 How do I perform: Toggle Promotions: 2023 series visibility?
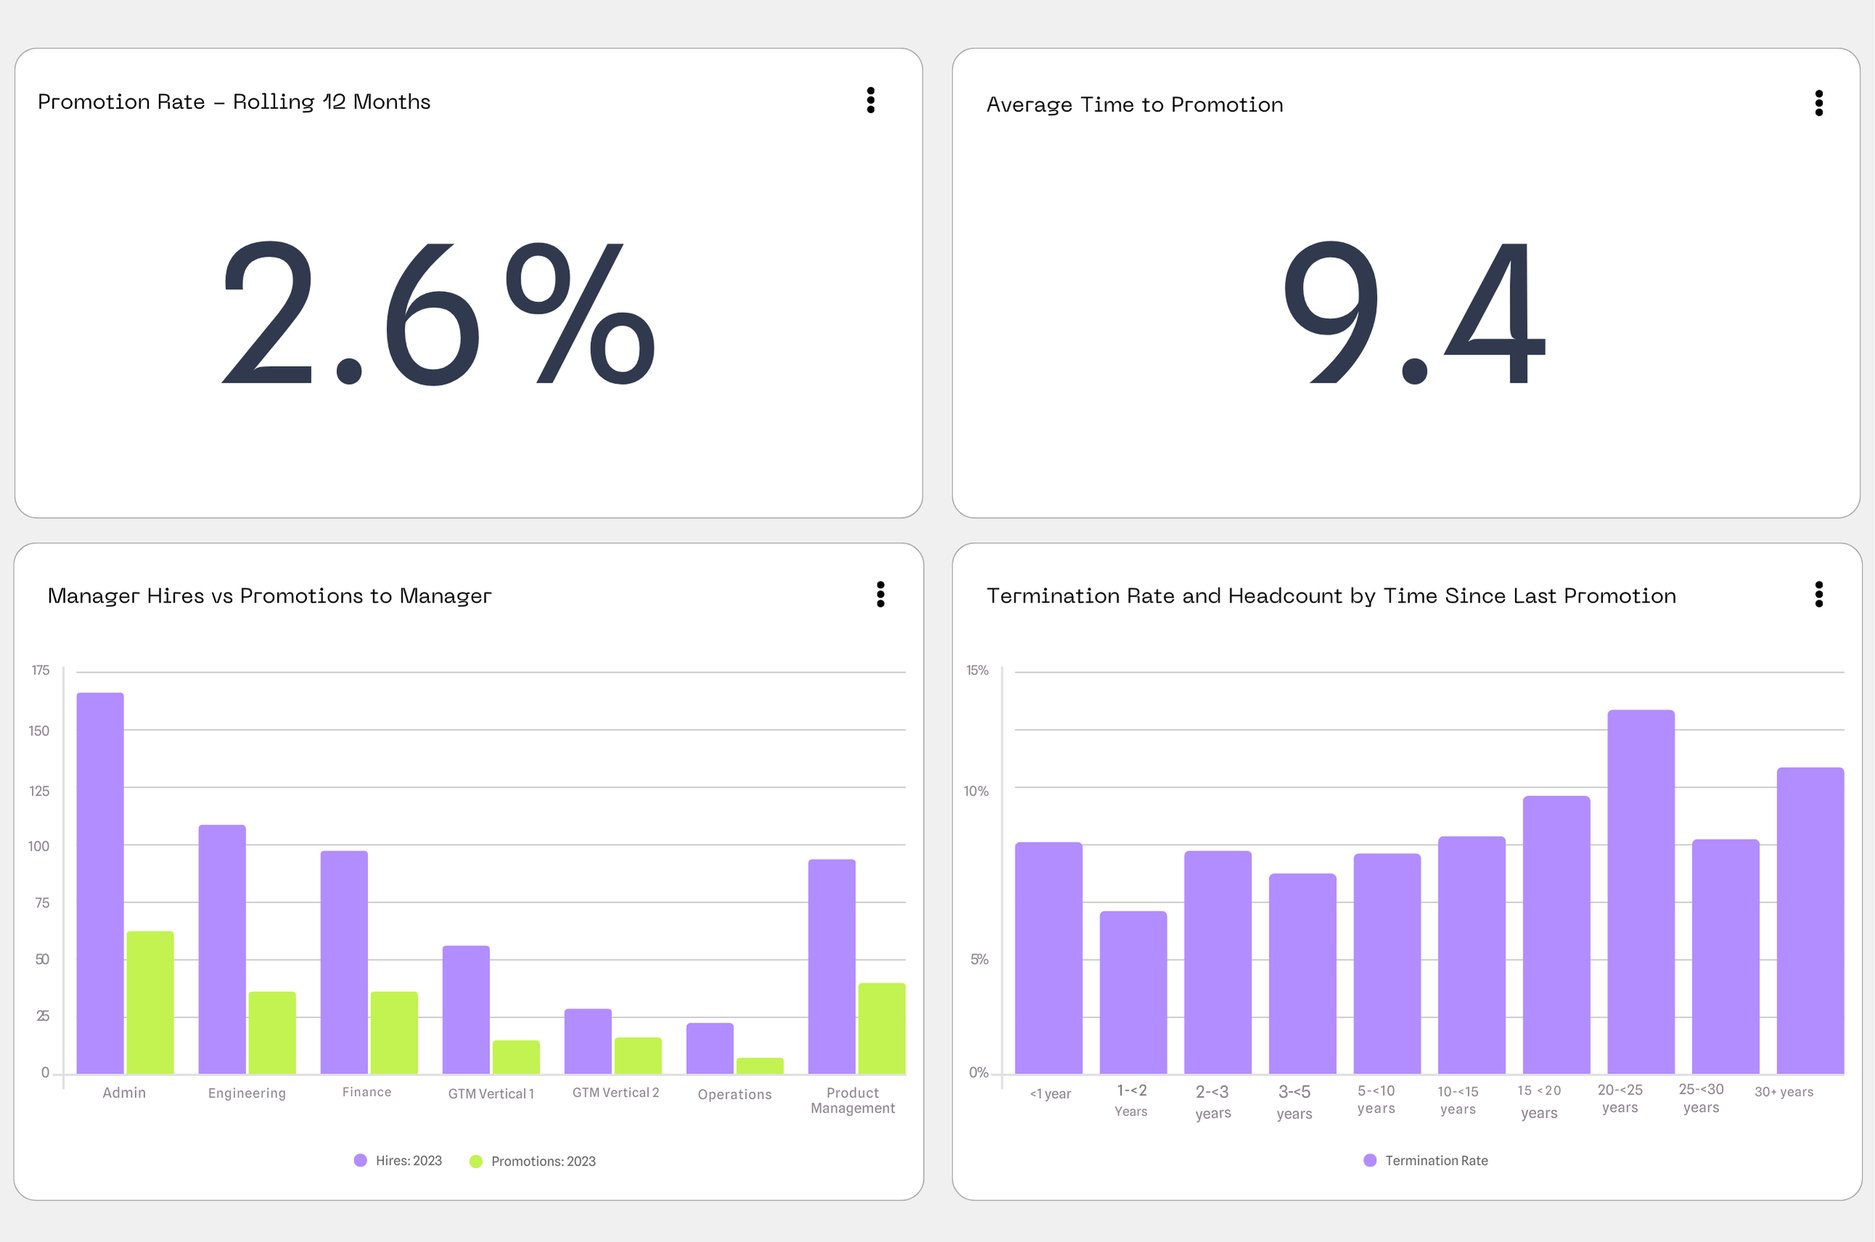pyautogui.click(x=476, y=1160)
